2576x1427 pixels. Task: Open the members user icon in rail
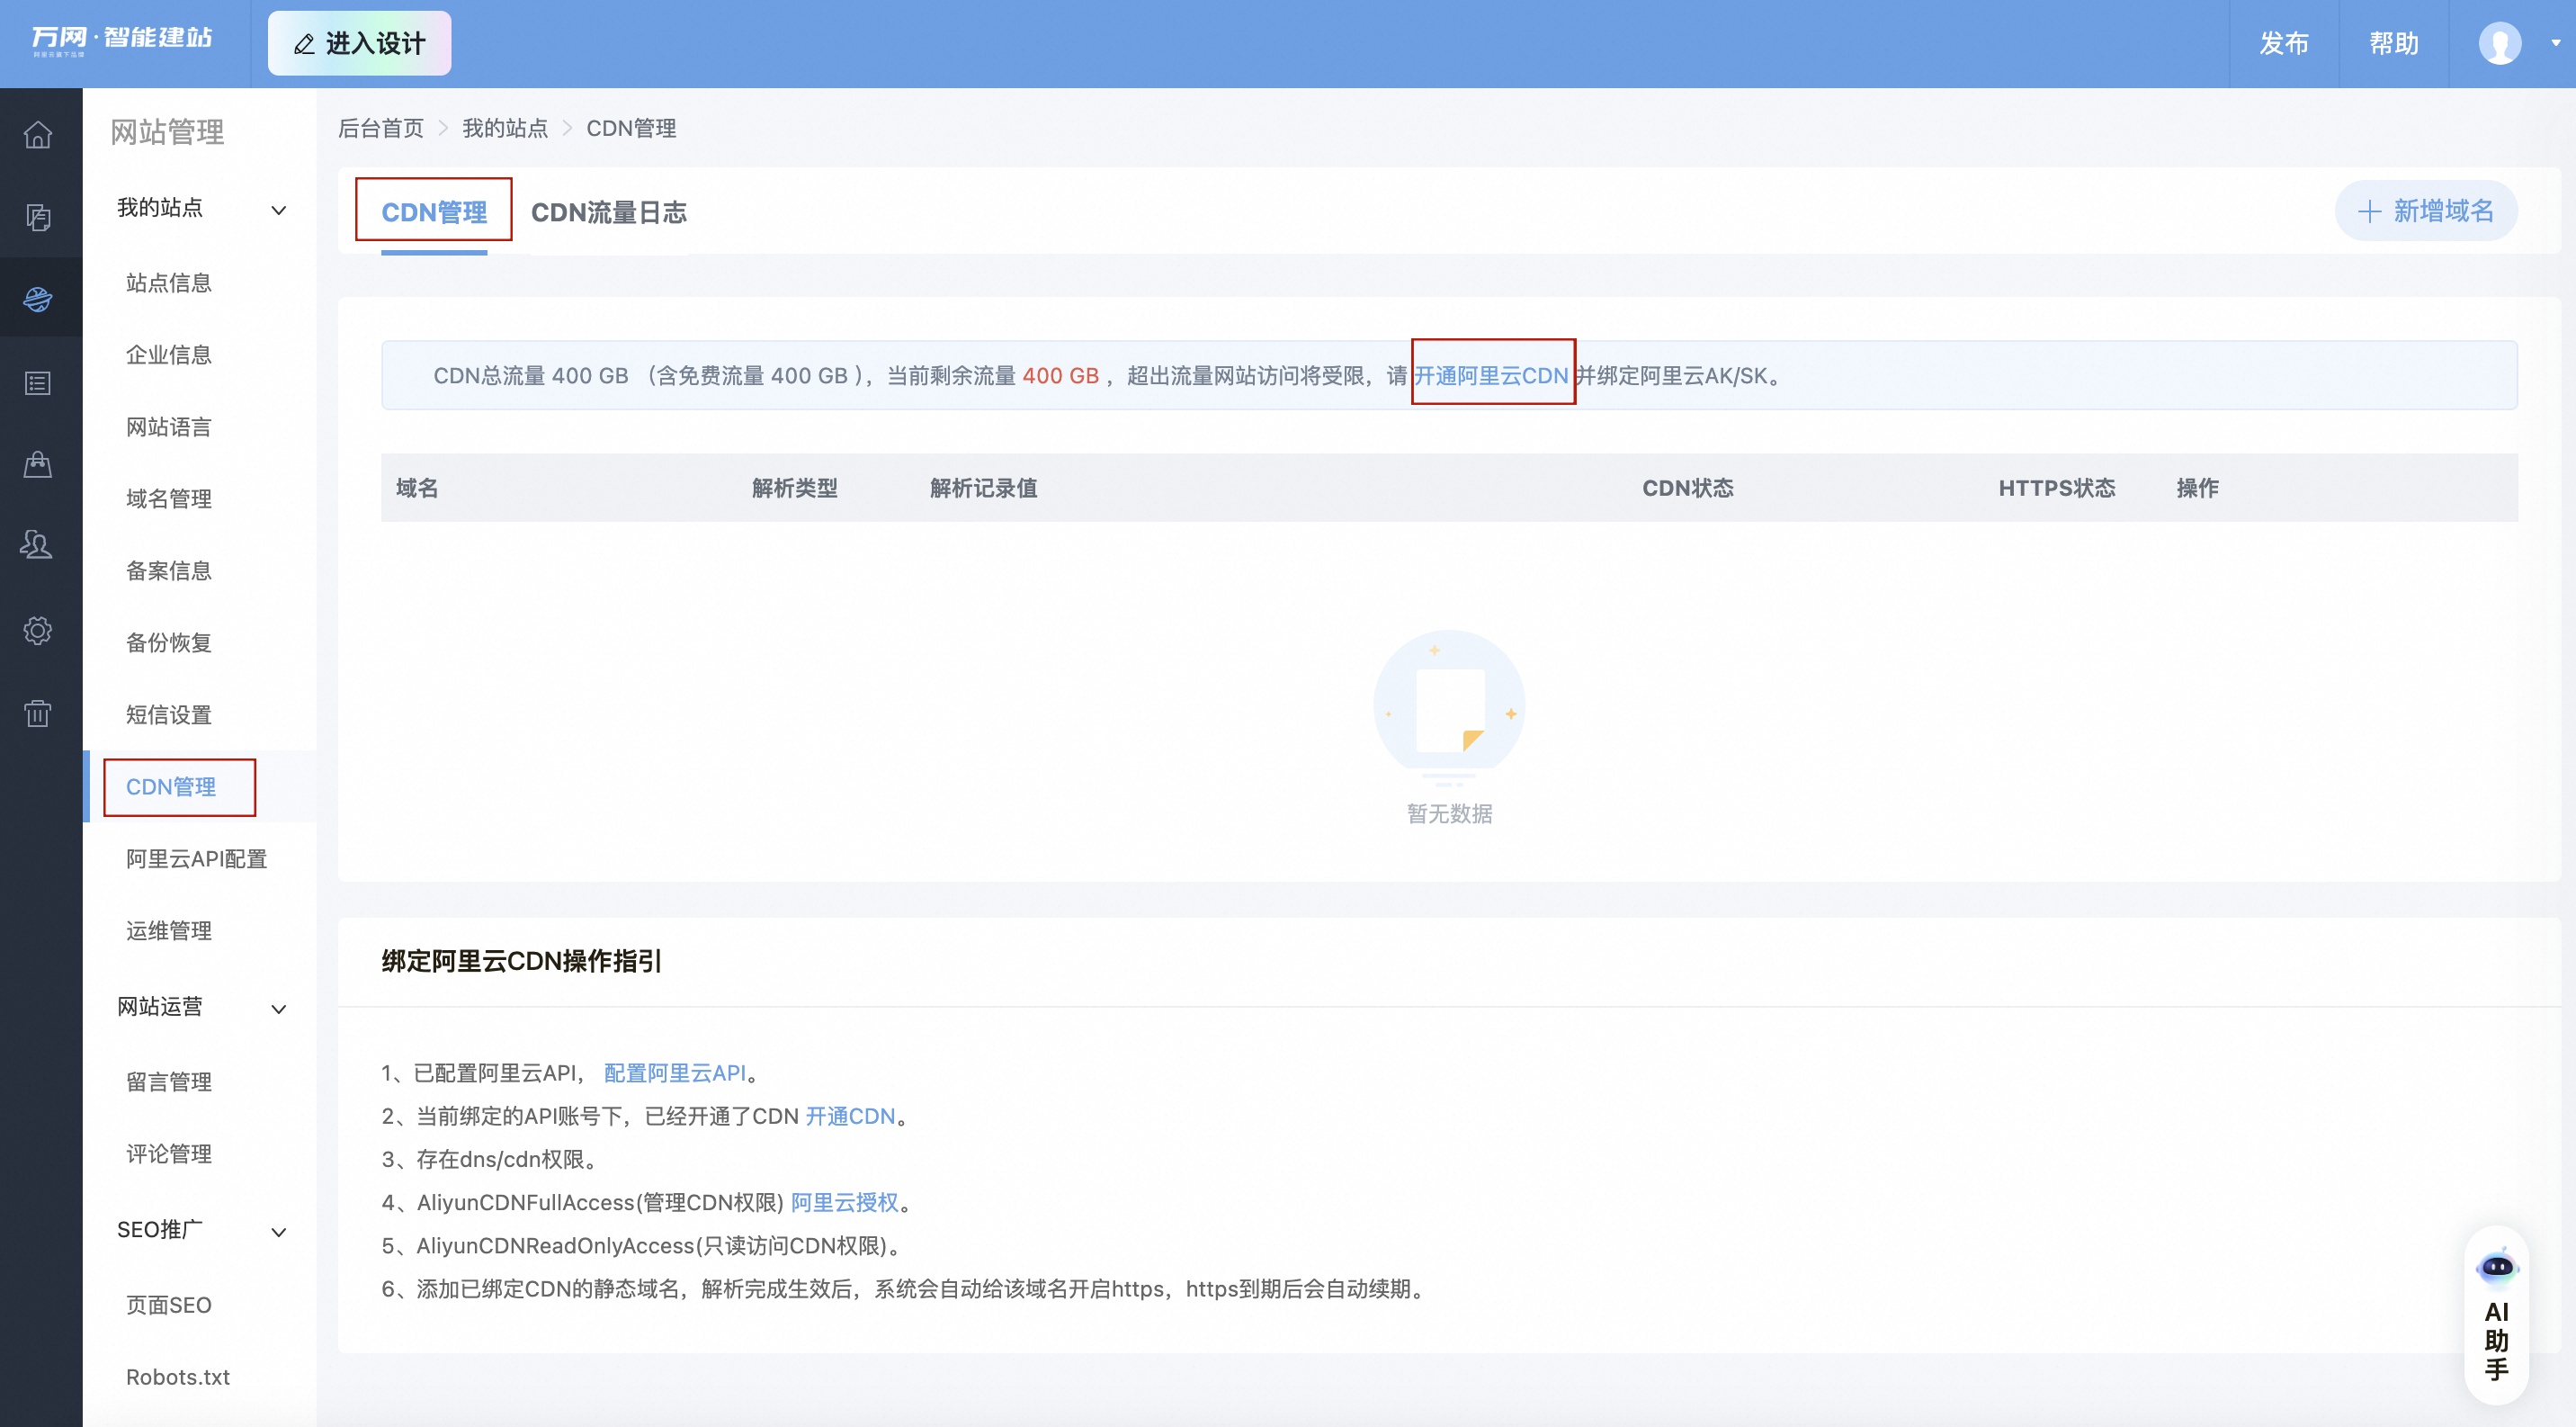pyautogui.click(x=38, y=545)
